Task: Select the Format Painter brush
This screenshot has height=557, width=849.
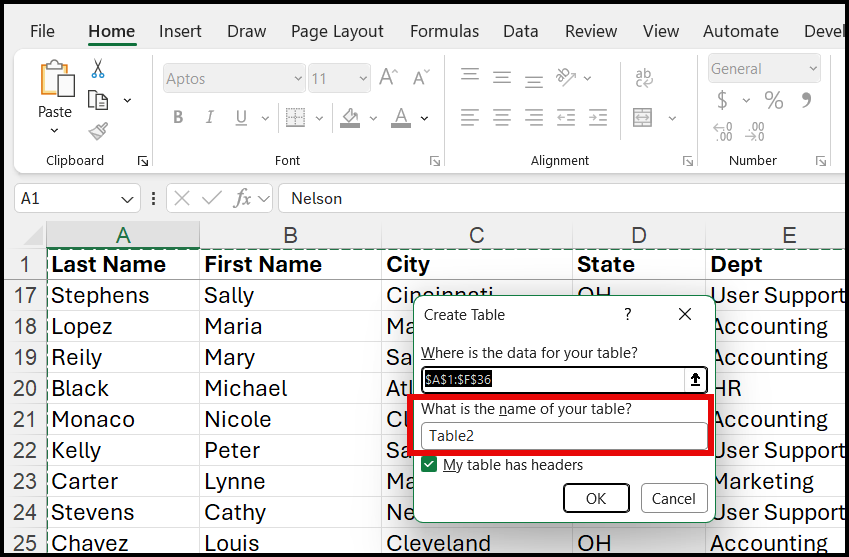Action: 98,130
